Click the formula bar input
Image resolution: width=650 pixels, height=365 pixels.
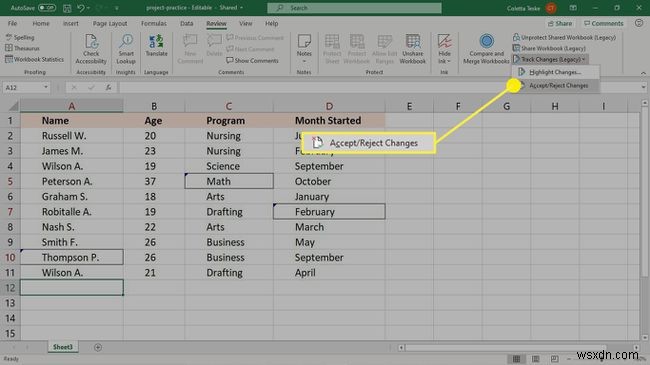click(379, 88)
